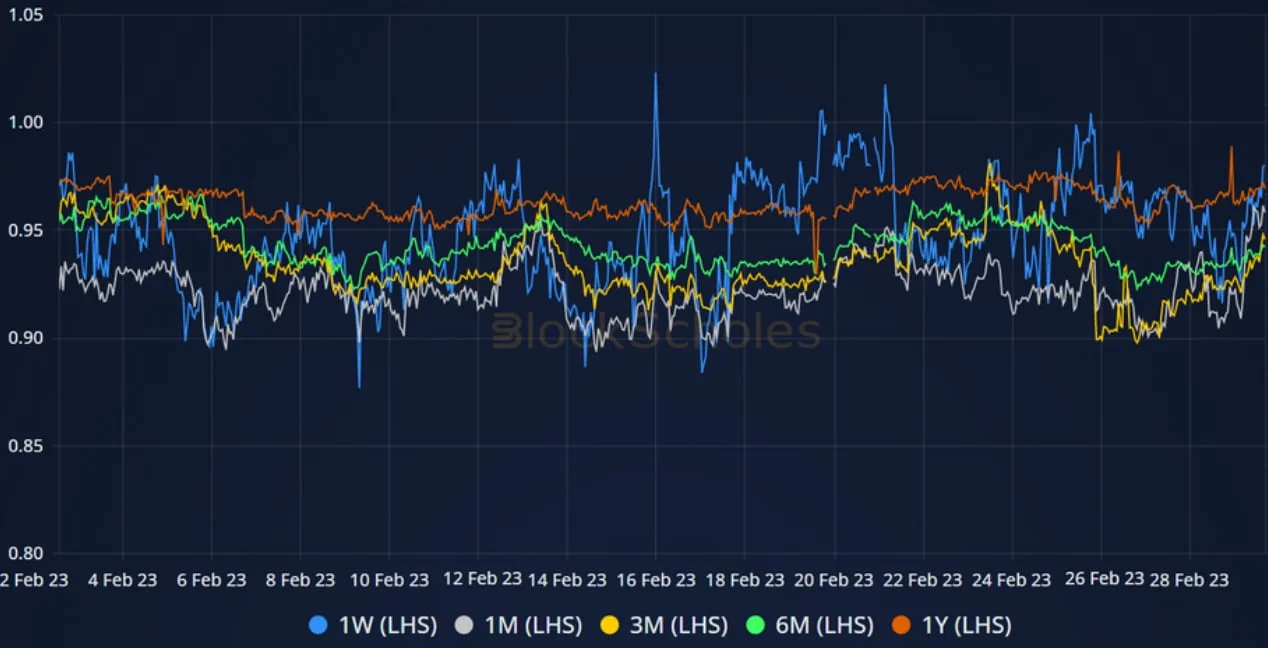Click the 20 Feb 23 axis label

click(834, 580)
